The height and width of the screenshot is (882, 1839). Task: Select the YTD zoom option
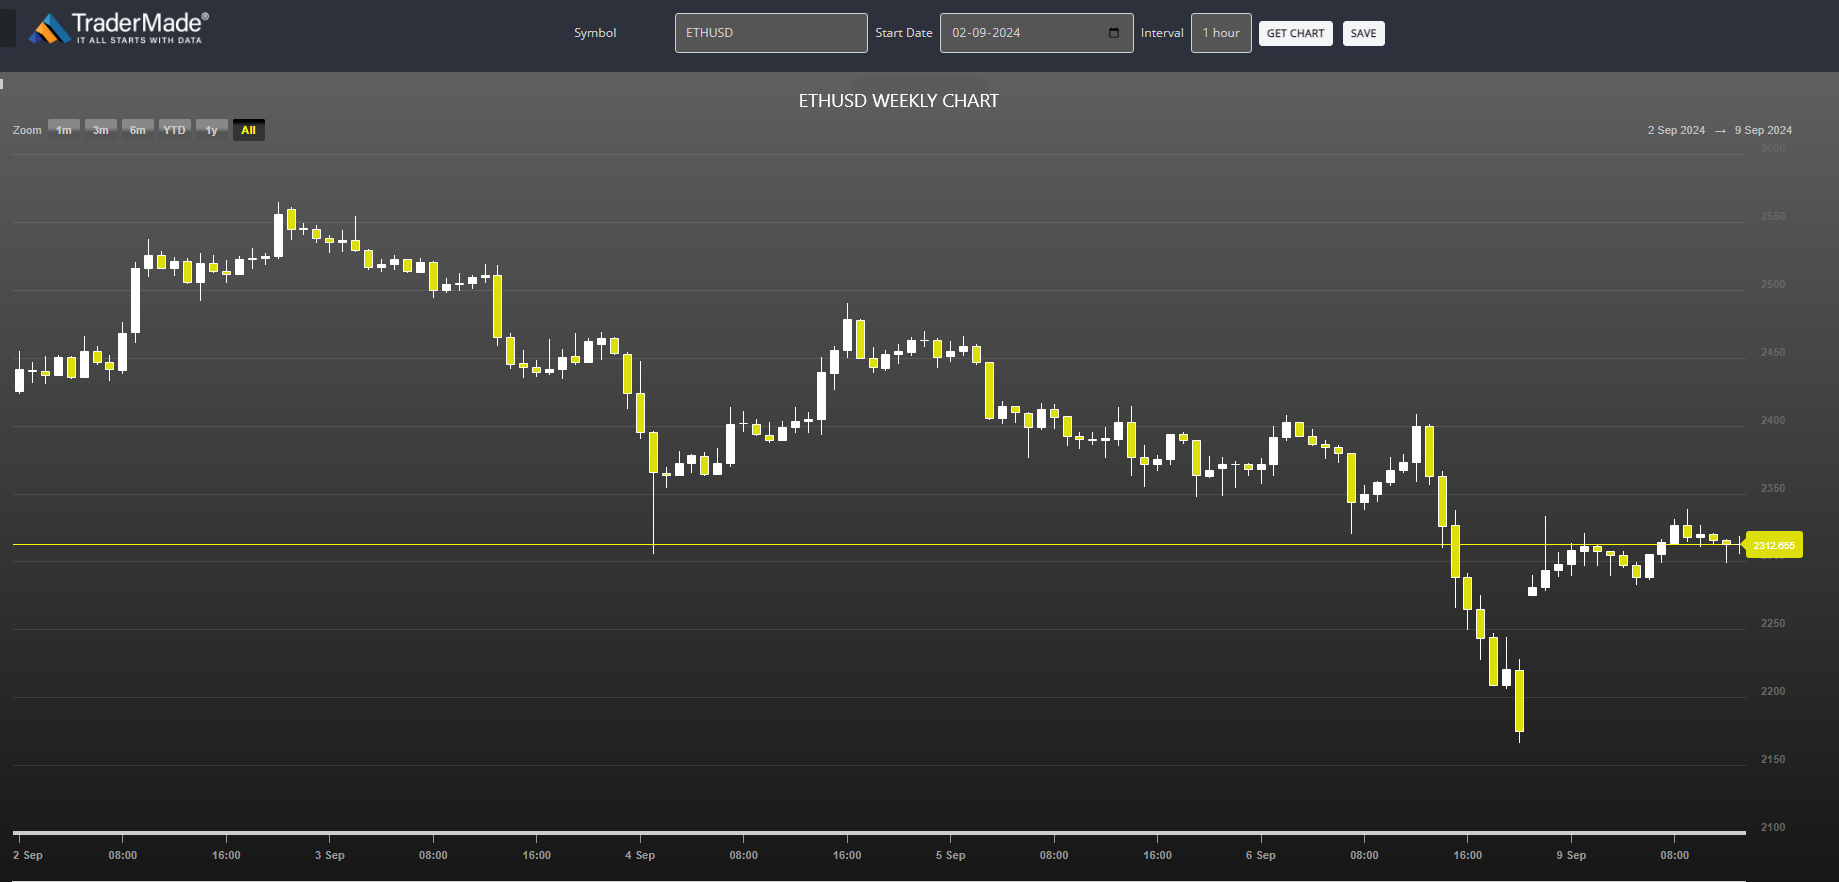(175, 130)
